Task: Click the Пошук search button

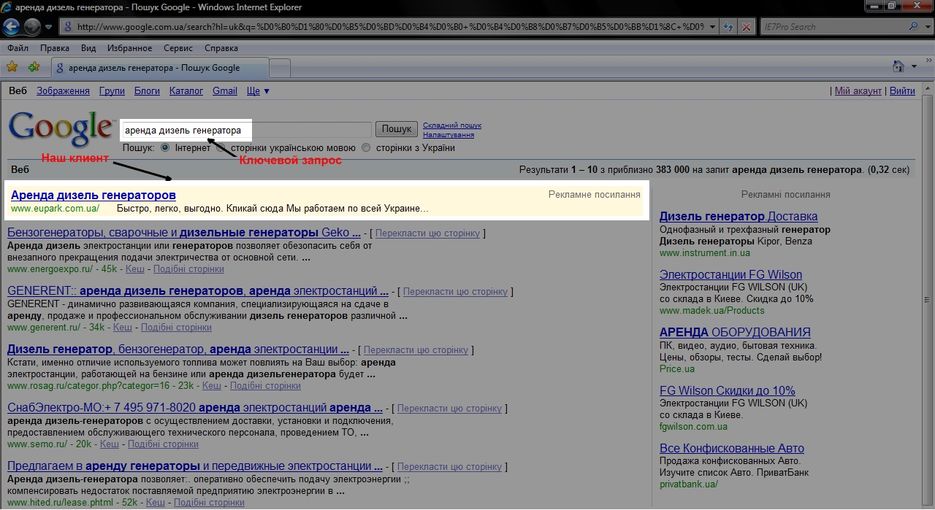Action: coord(397,129)
